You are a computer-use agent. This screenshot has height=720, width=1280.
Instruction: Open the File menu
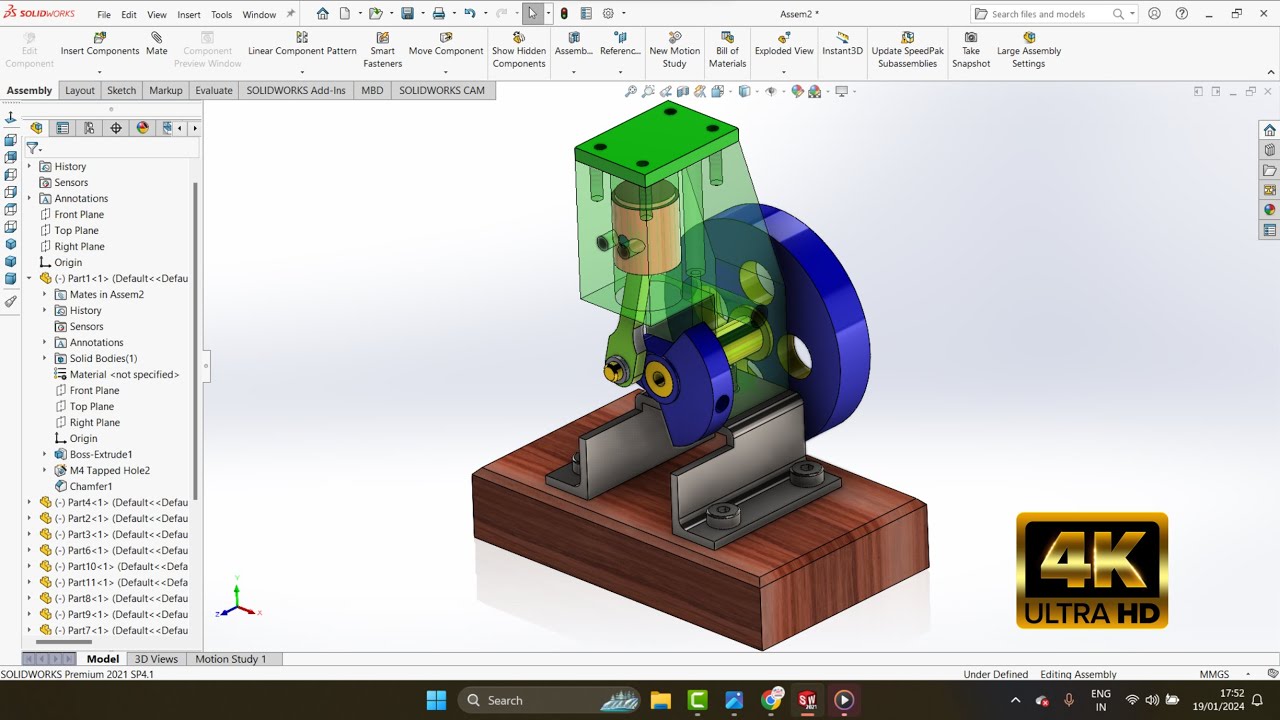(x=104, y=15)
